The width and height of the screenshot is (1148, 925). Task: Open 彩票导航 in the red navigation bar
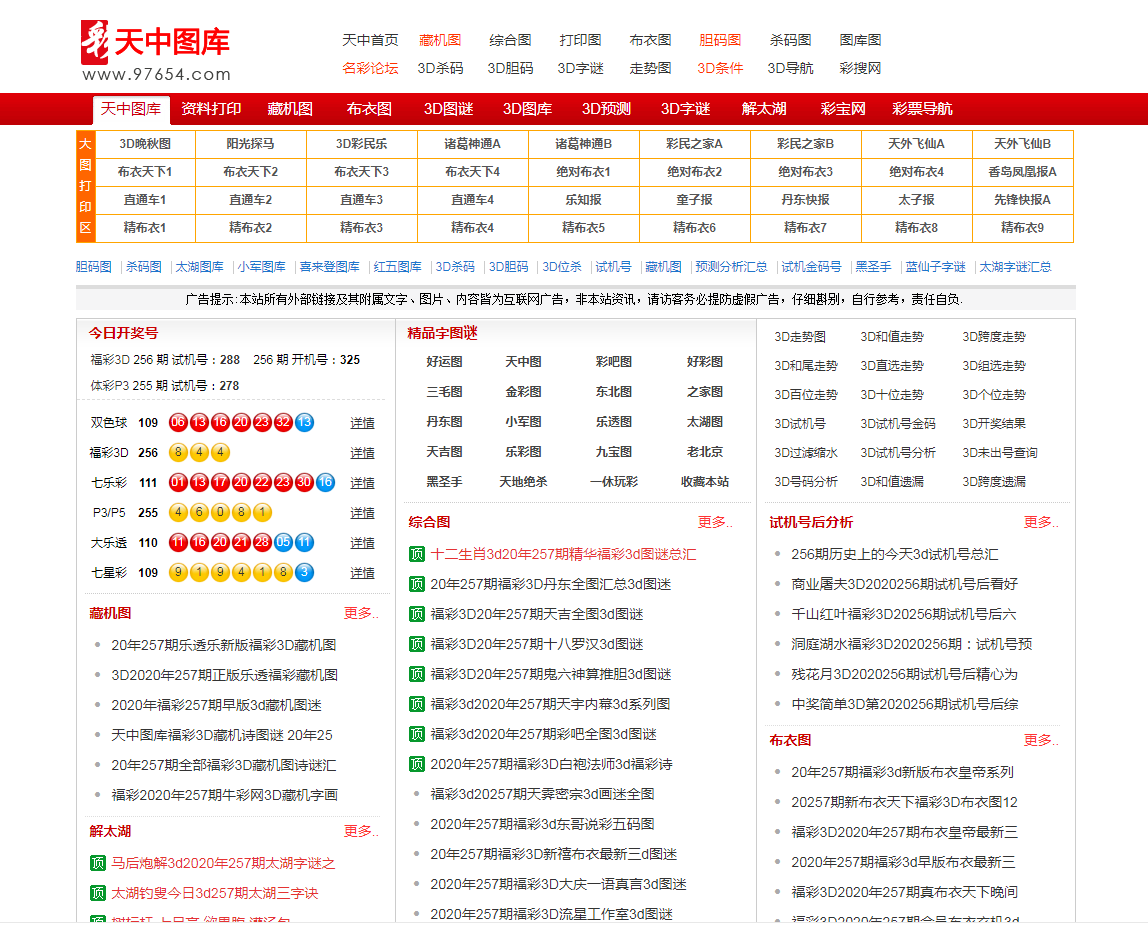click(922, 109)
